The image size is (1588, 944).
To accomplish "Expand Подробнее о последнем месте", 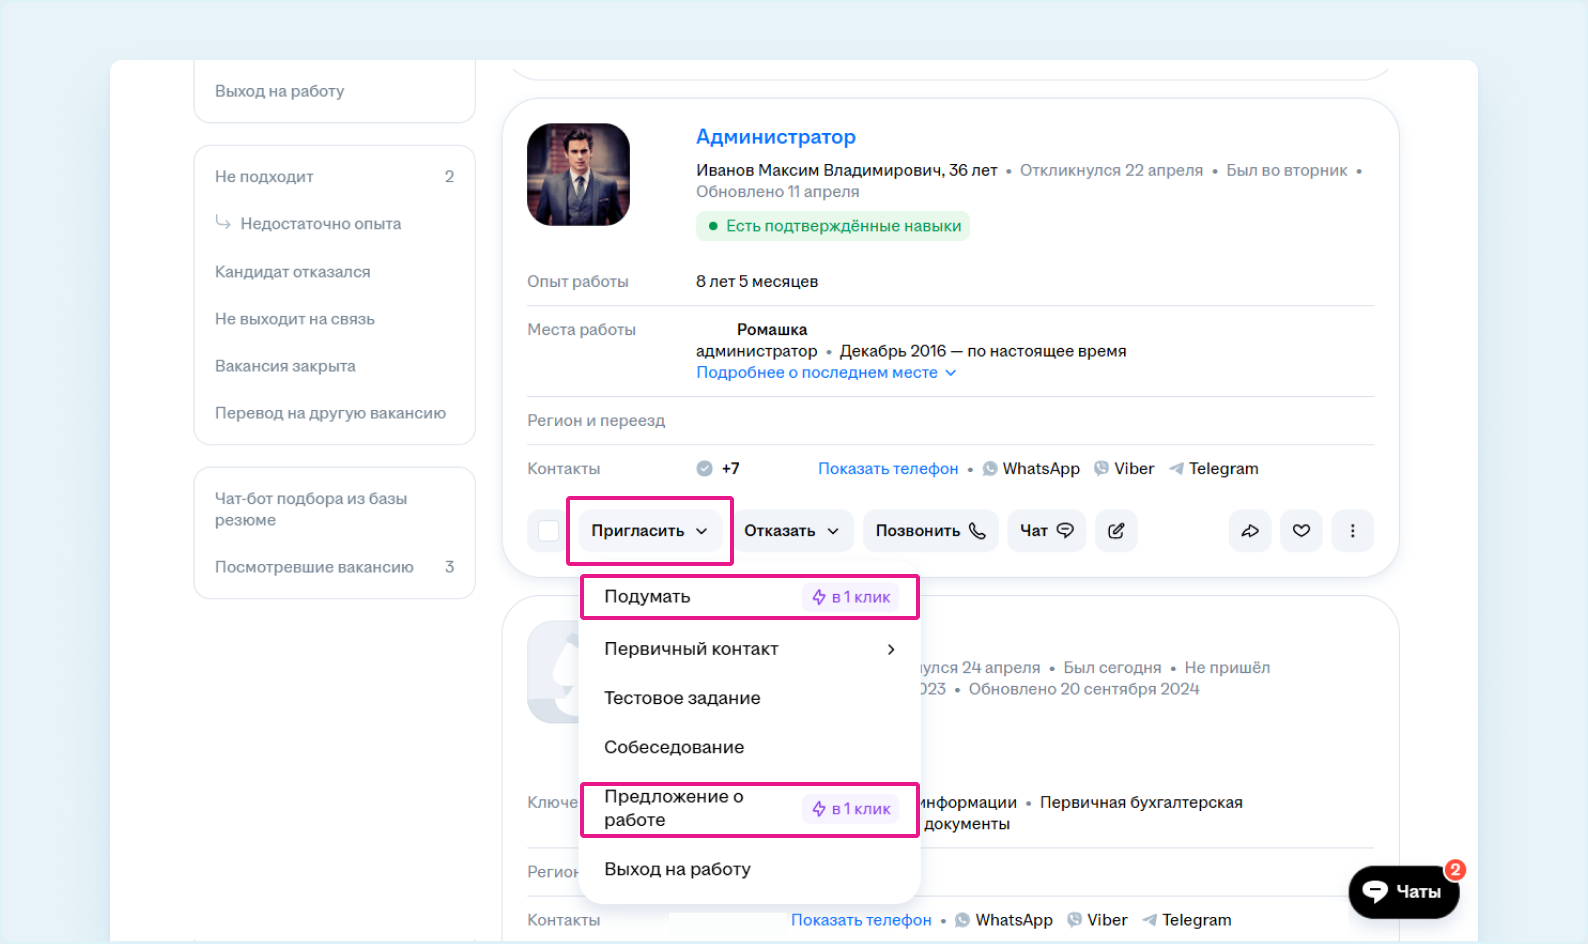I will coord(826,373).
